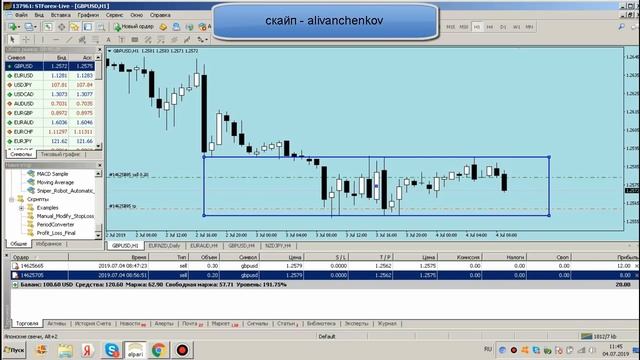
Task: Select the Vertical Line drawing tool
Action: (x=42, y=40)
